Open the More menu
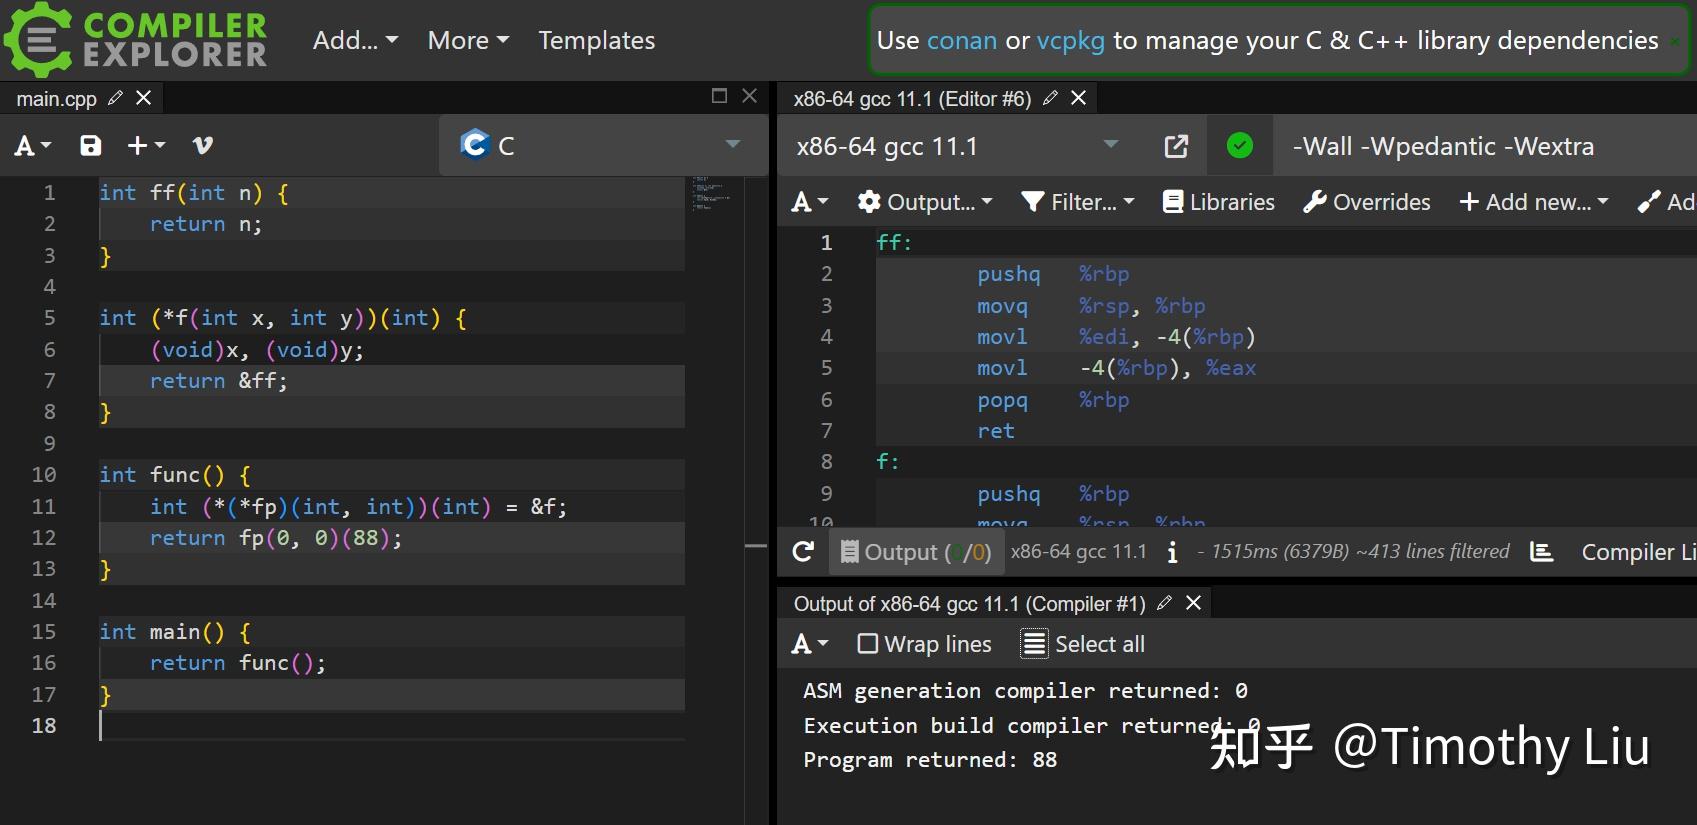Image resolution: width=1697 pixels, height=825 pixels. click(x=468, y=41)
